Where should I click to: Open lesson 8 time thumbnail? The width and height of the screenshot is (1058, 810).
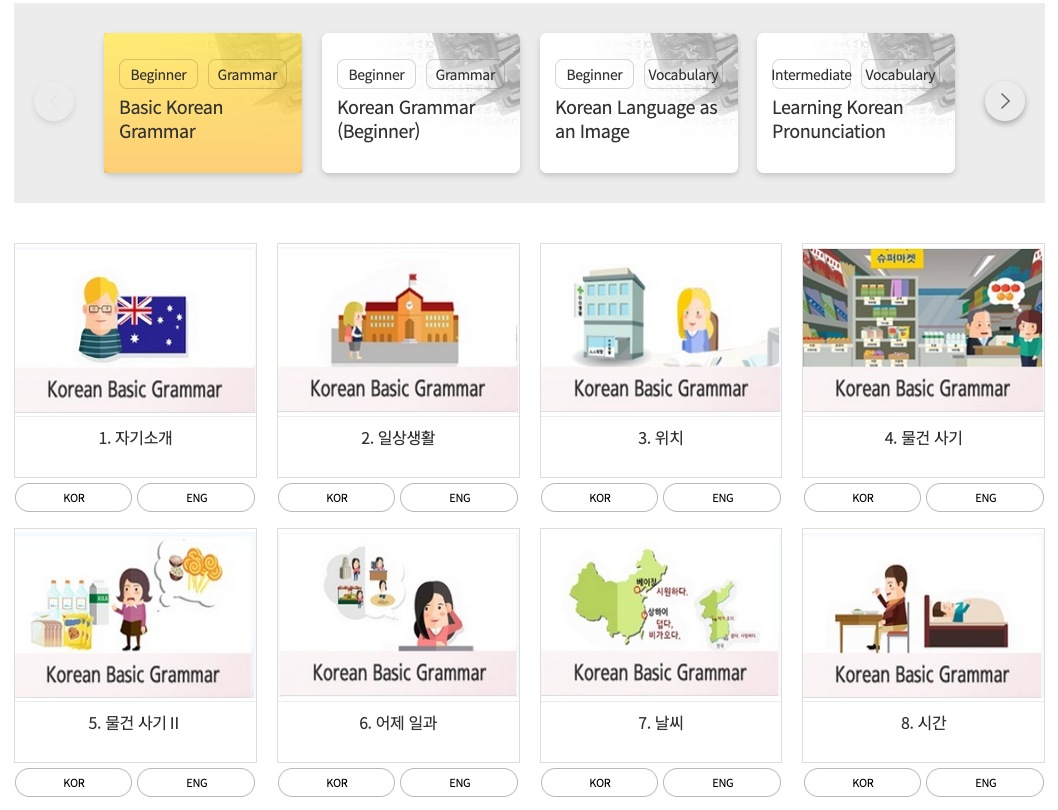tap(923, 614)
